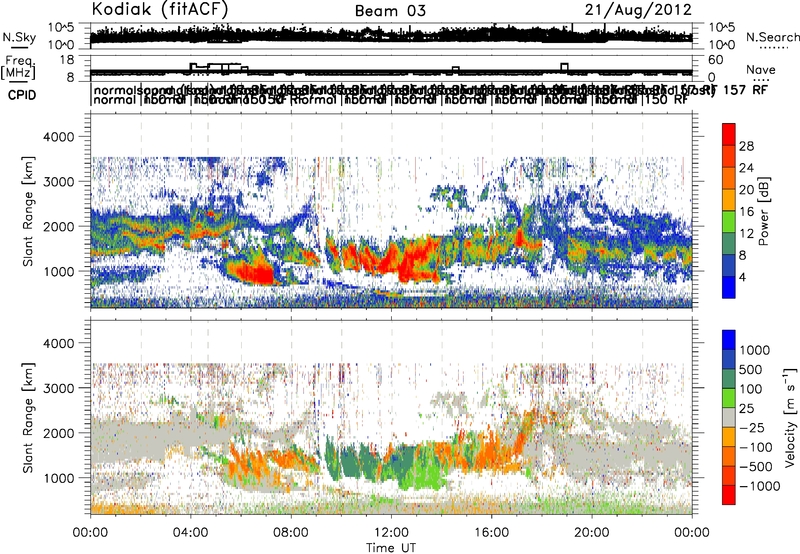Image resolution: width=800 pixels, height=554 pixels.
Task: Click the "18" frequency tick label
Action: [x=67, y=60]
